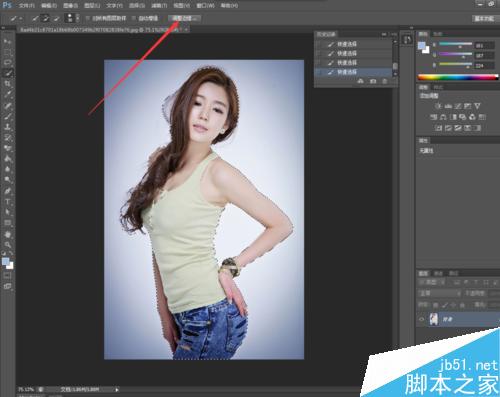Add a Hue/Saturation adjustment
Image resolution: width=500 pixels, height=397 pixels.
(x=434, y=117)
